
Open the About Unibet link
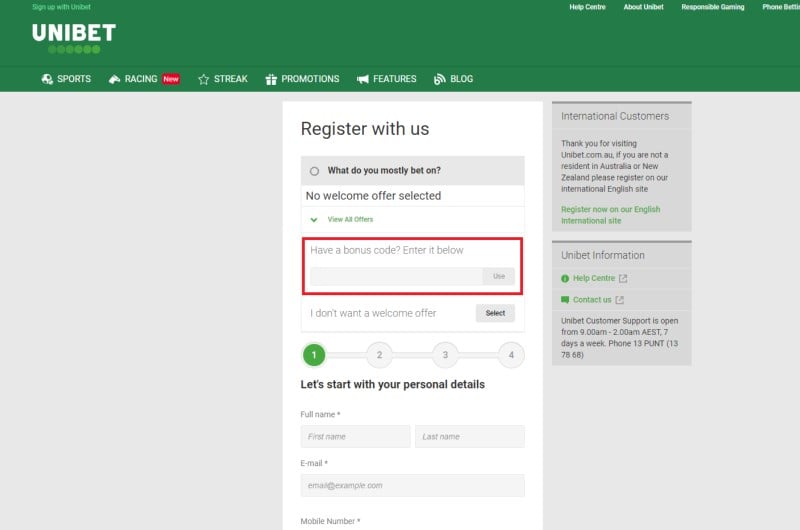coord(643,7)
